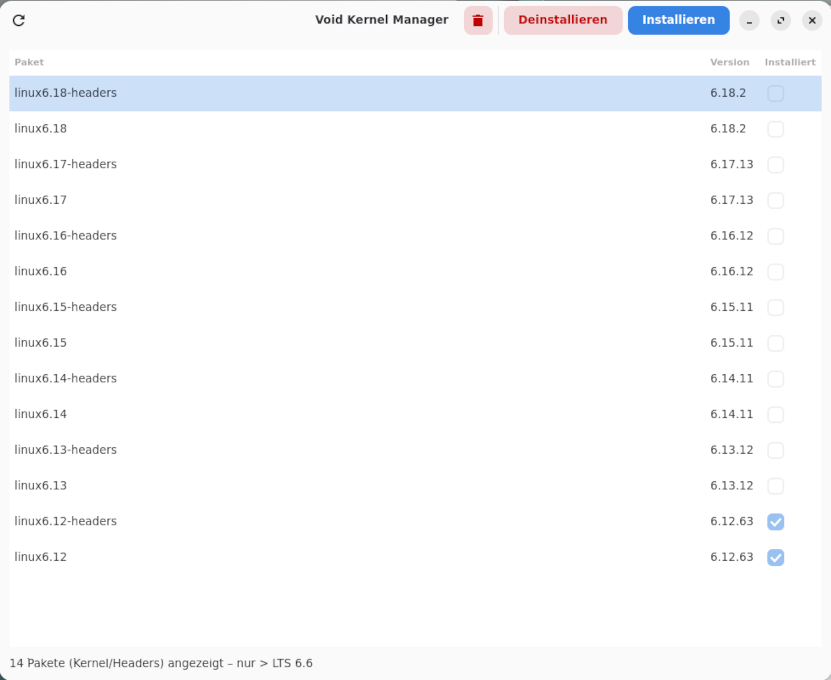This screenshot has height=680, width=831.
Task: Mark linux6.17 for installation
Action: tap(775, 200)
